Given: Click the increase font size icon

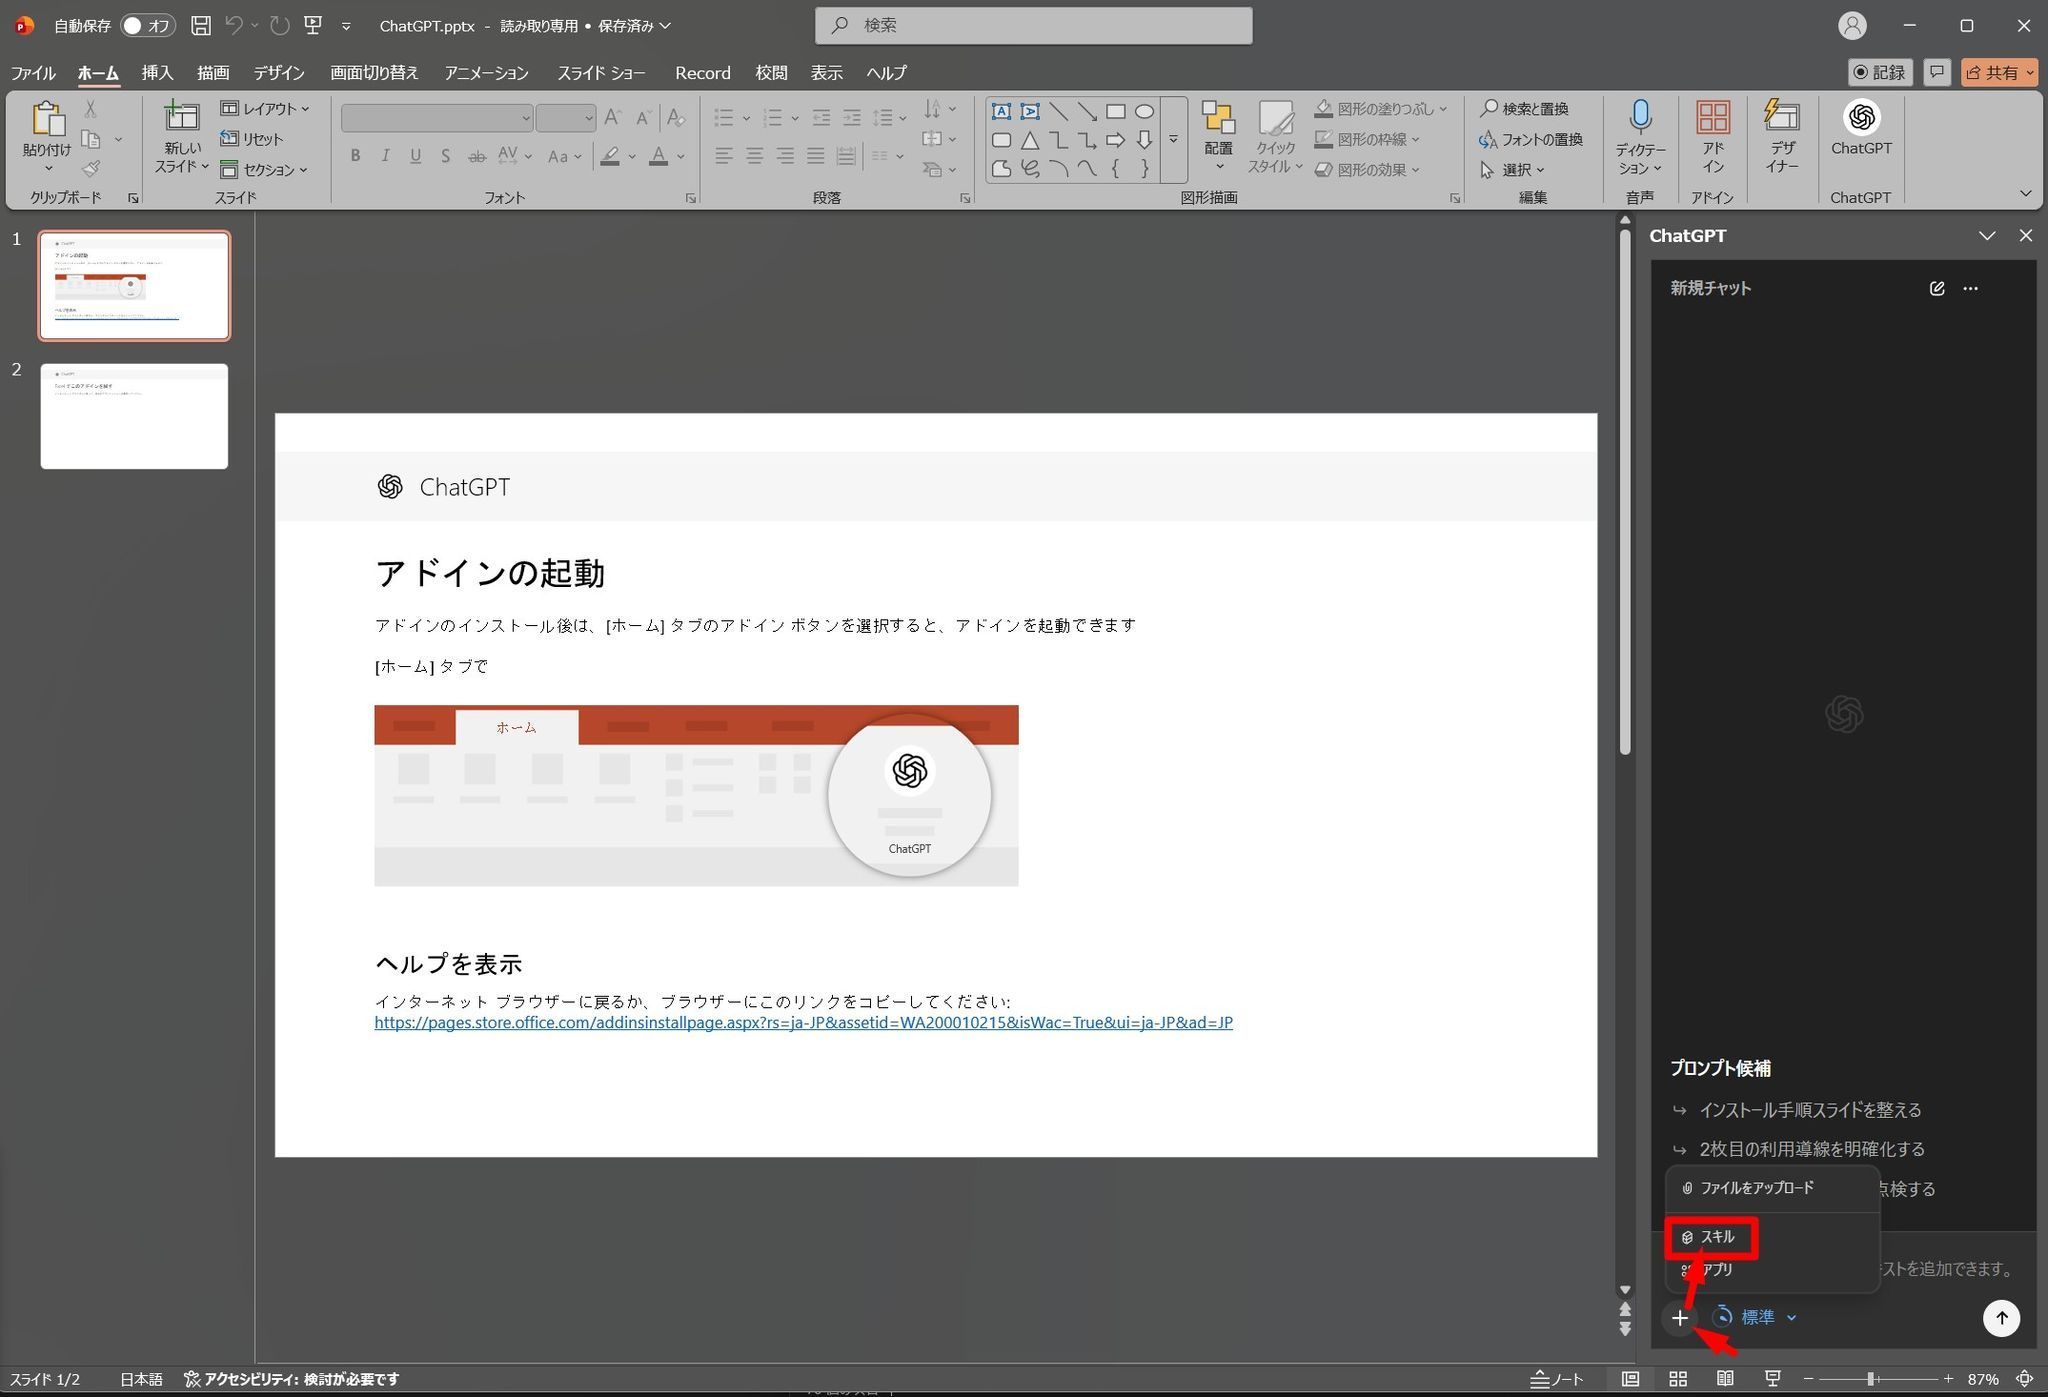Looking at the screenshot, I should (614, 118).
